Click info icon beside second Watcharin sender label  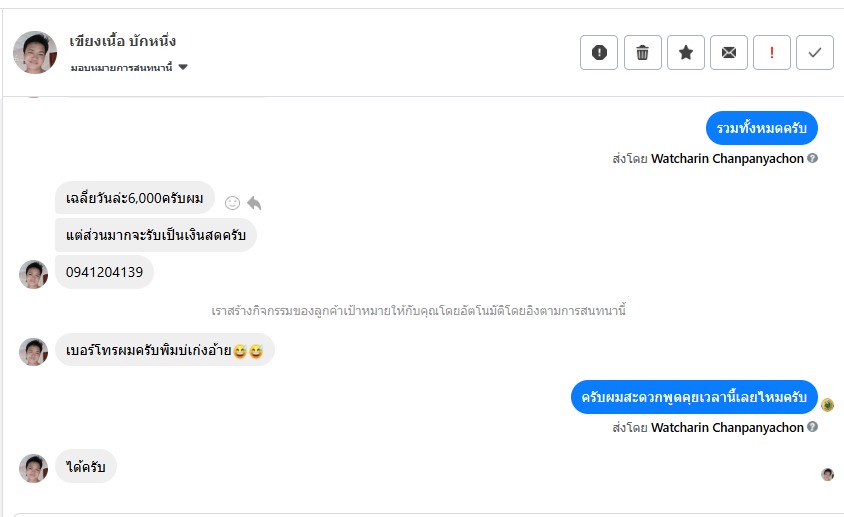(813, 427)
